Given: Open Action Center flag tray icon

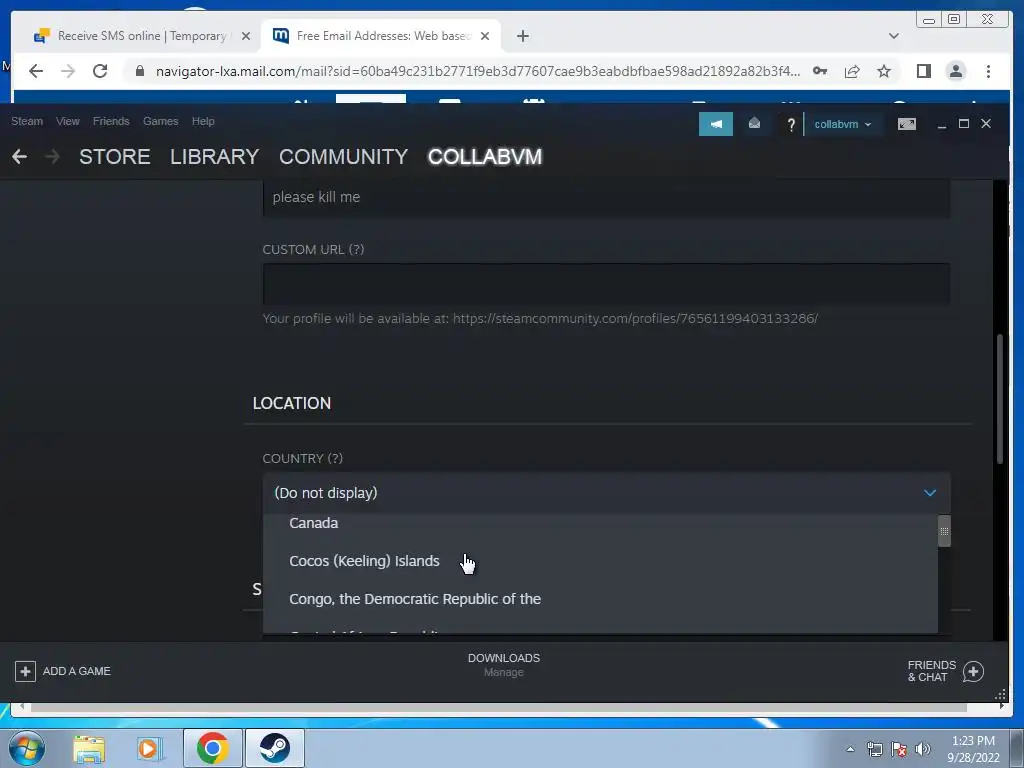Looking at the screenshot, I should pyautogui.click(x=899, y=749).
